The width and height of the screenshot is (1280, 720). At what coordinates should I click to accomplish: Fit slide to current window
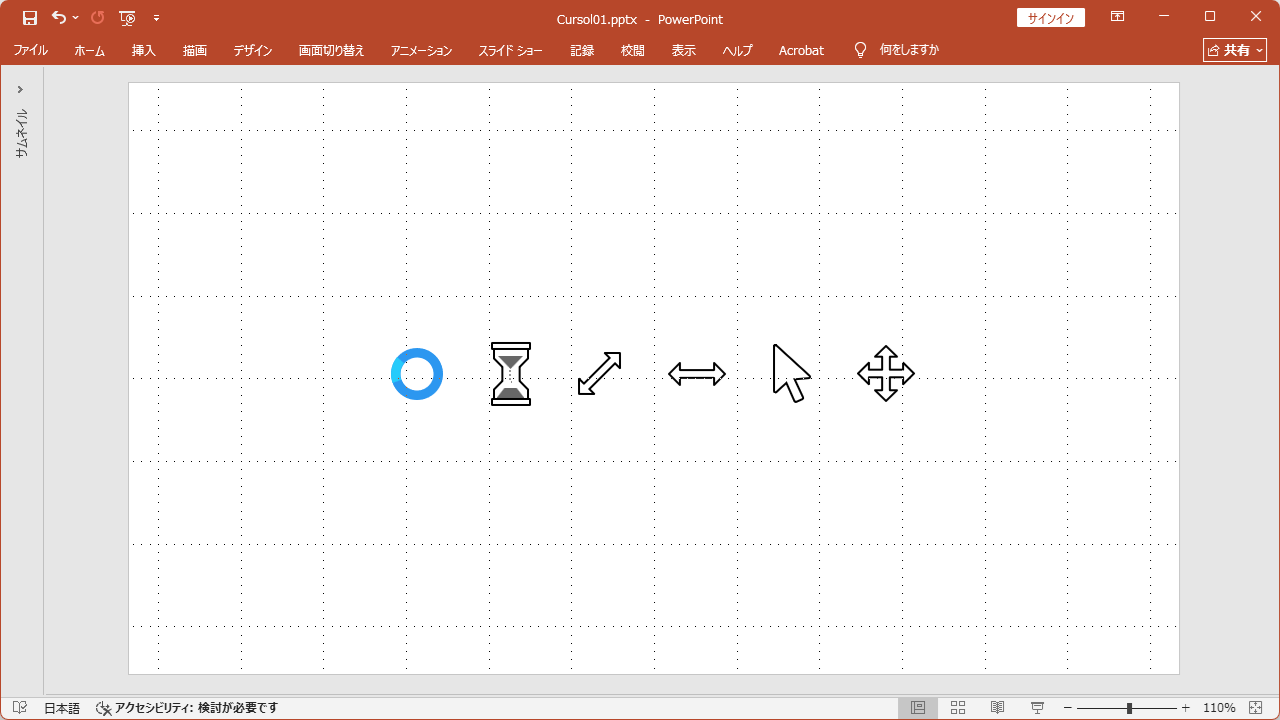pos(1256,708)
